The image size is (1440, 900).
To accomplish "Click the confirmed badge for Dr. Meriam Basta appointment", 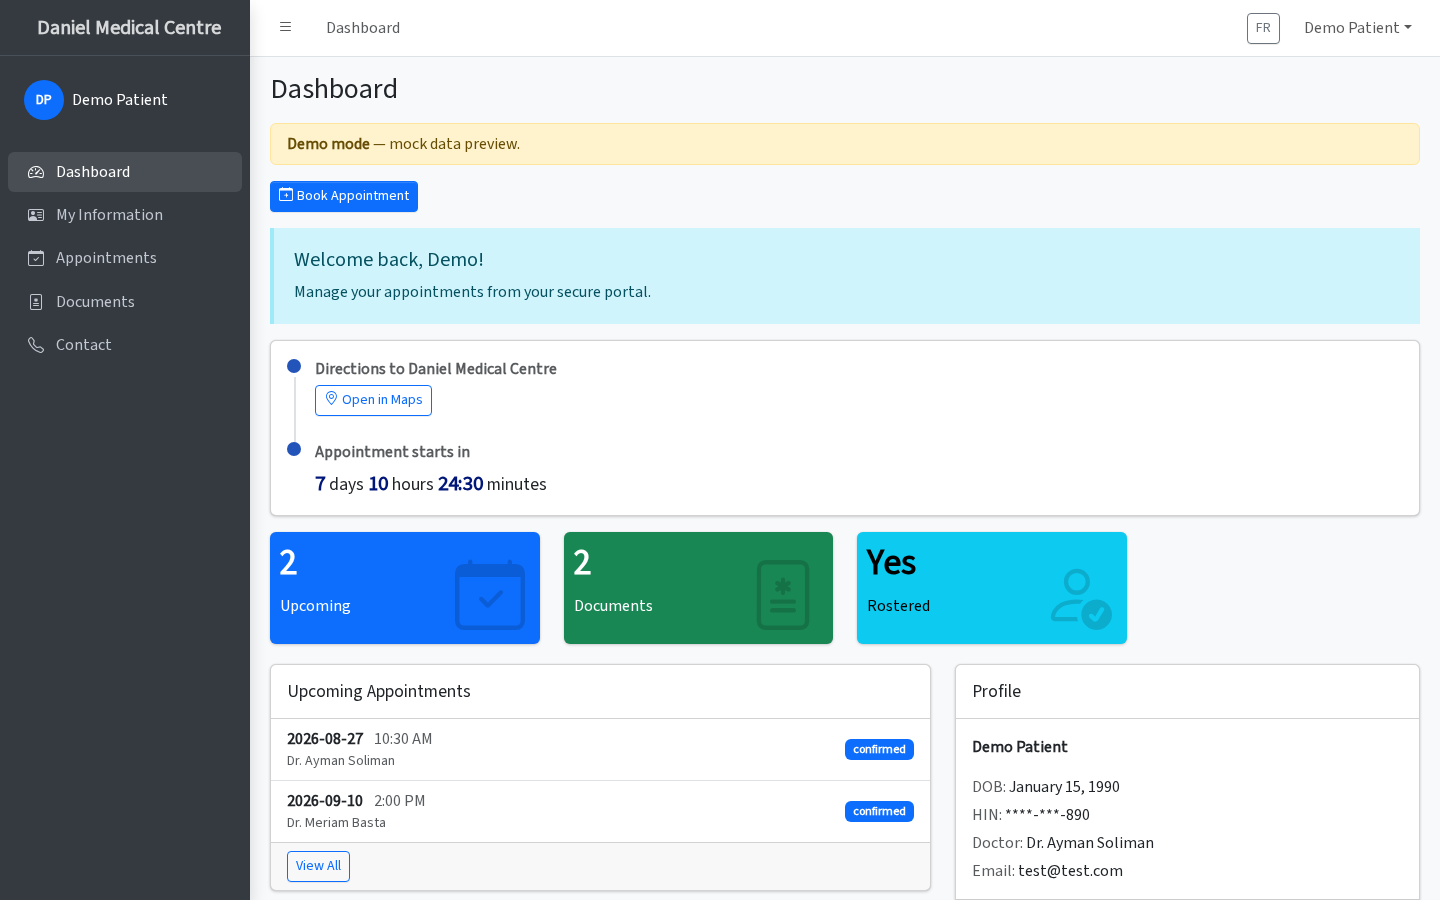I will click(879, 812).
